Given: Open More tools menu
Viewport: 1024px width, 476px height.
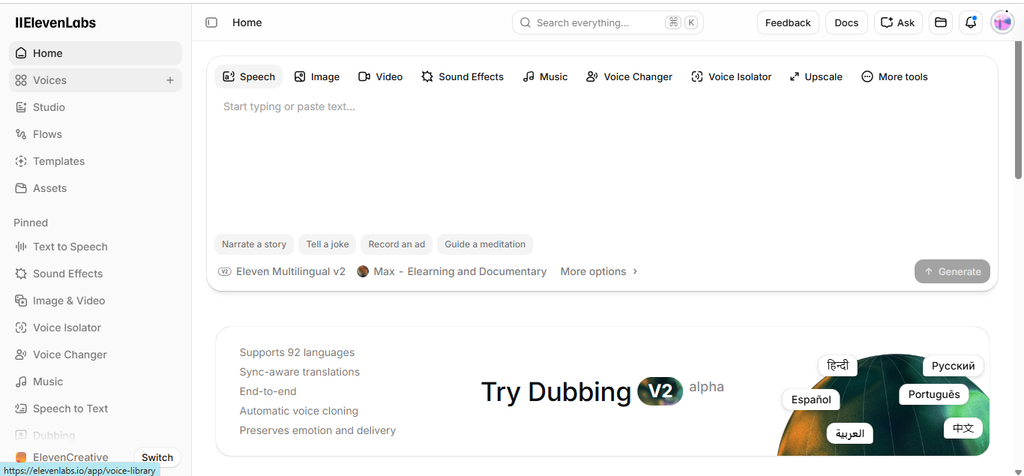Looking at the screenshot, I should [x=895, y=77].
